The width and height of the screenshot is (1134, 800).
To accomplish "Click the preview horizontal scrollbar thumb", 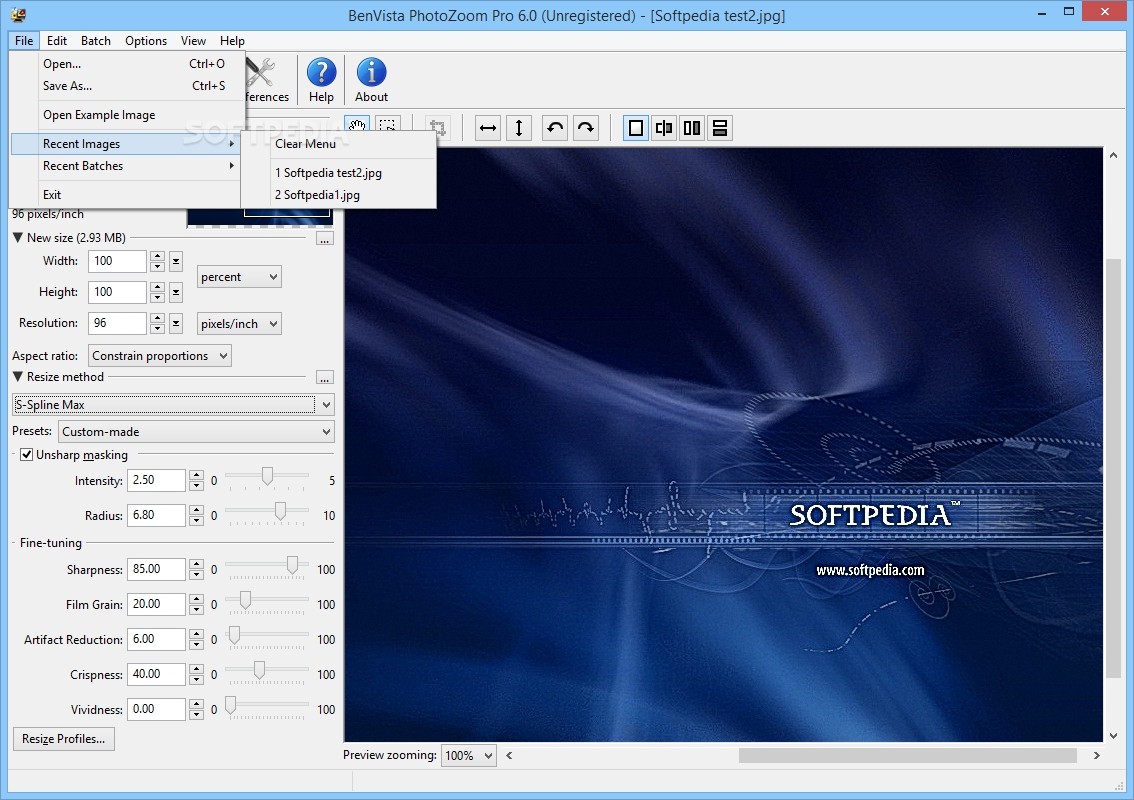I will pos(908,755).
